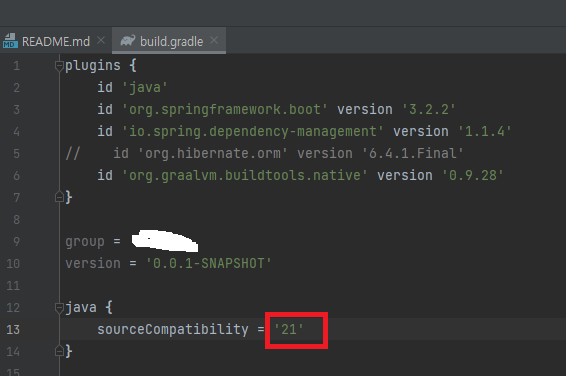Click line number 1 in gutter
Image resolution: width=566 pixels, height=376 pixels.
point(17,66)
